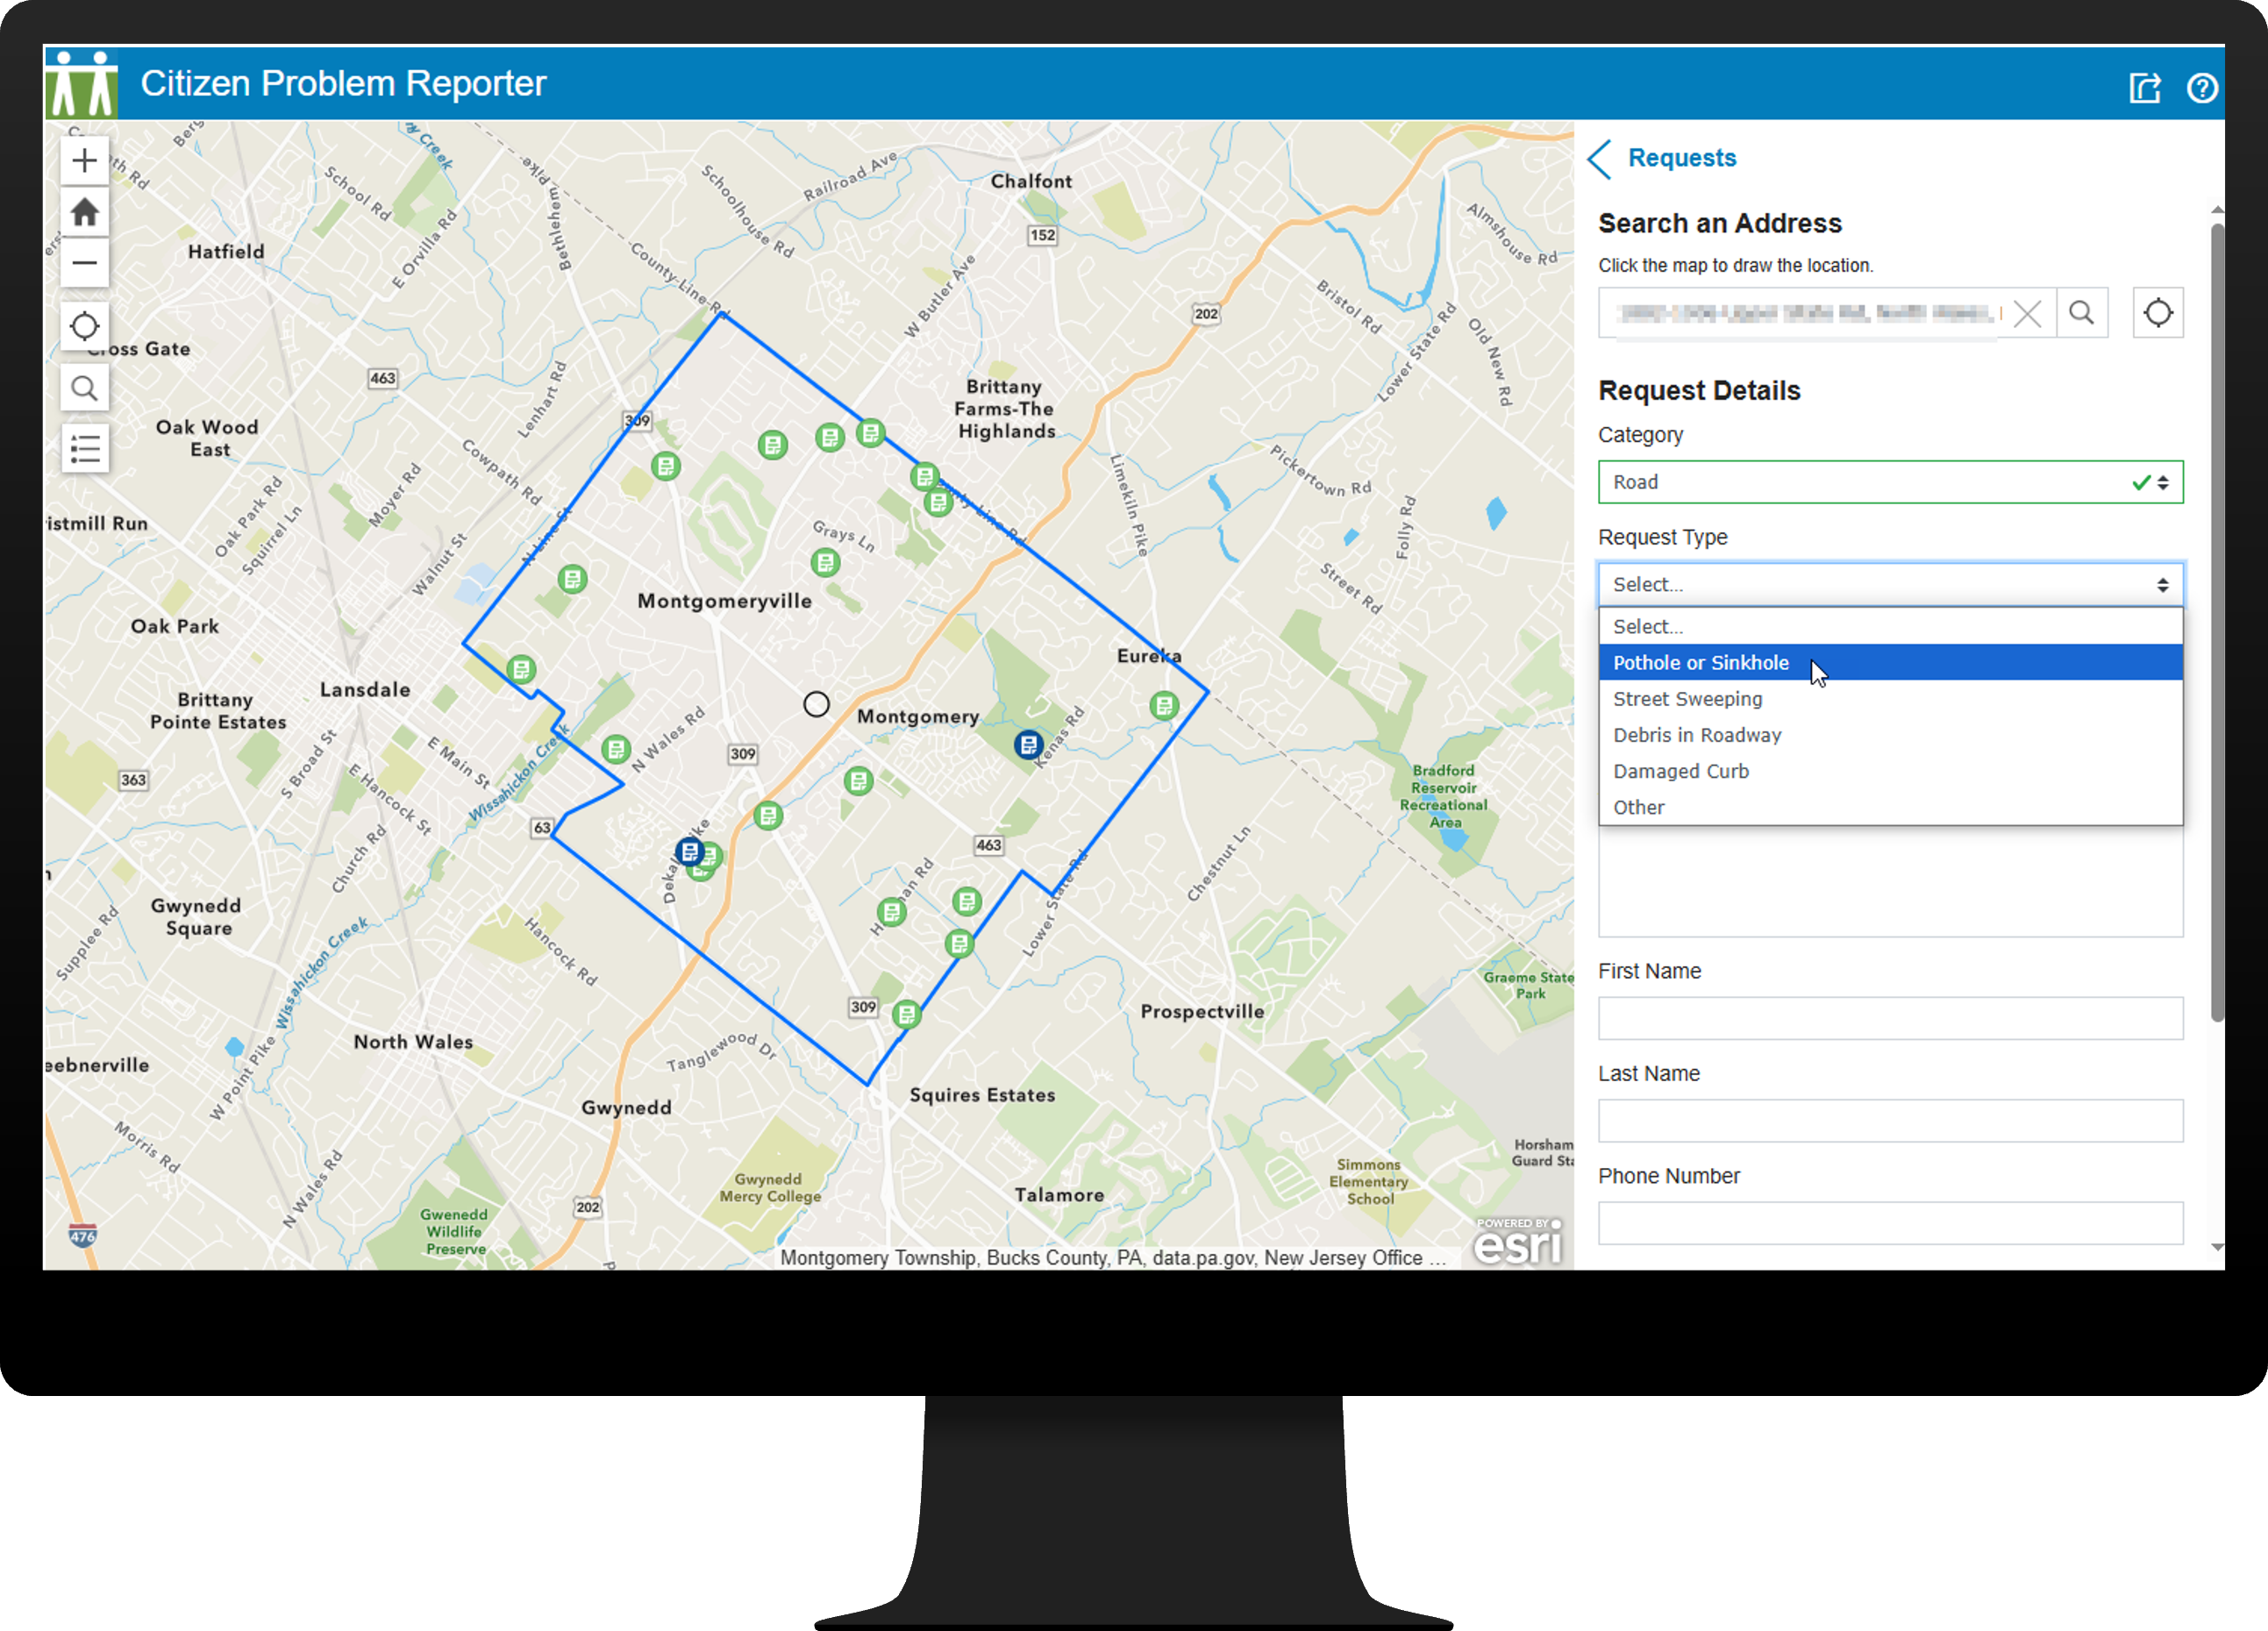This screenshot has height=1631, width=2268.
Task: Open the help question-mark icon
Action: 2203,88
